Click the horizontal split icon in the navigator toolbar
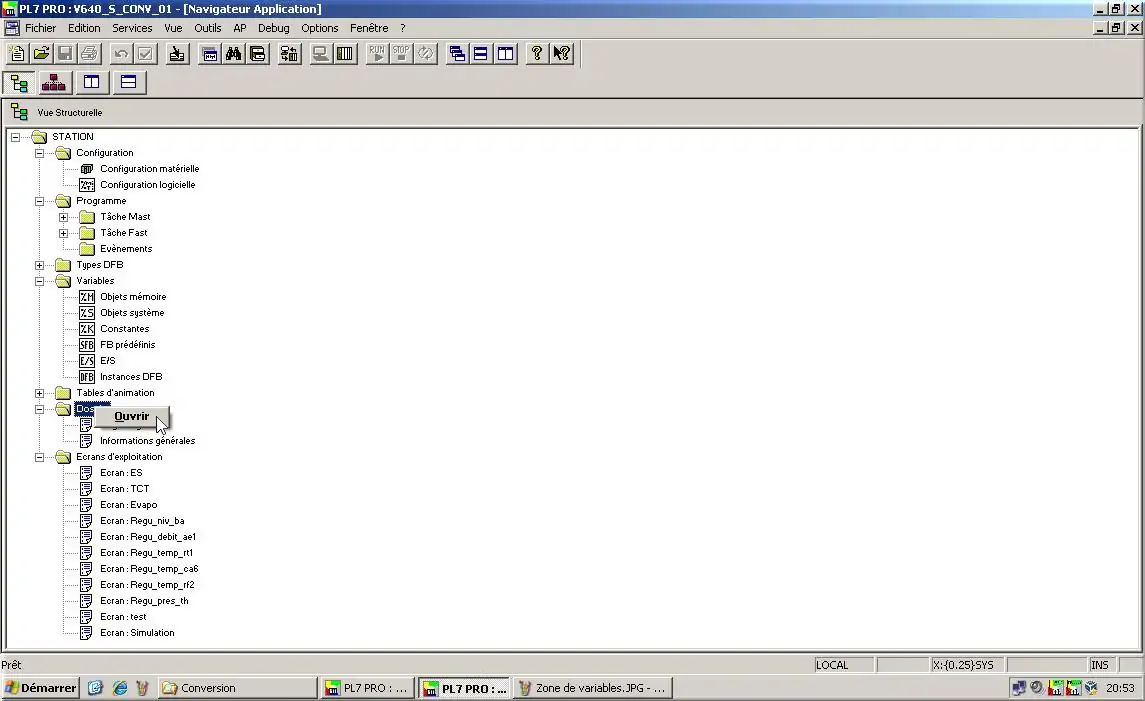This screenshot has height=701, width=1145. pyautogui.click(x=129, y=83)
